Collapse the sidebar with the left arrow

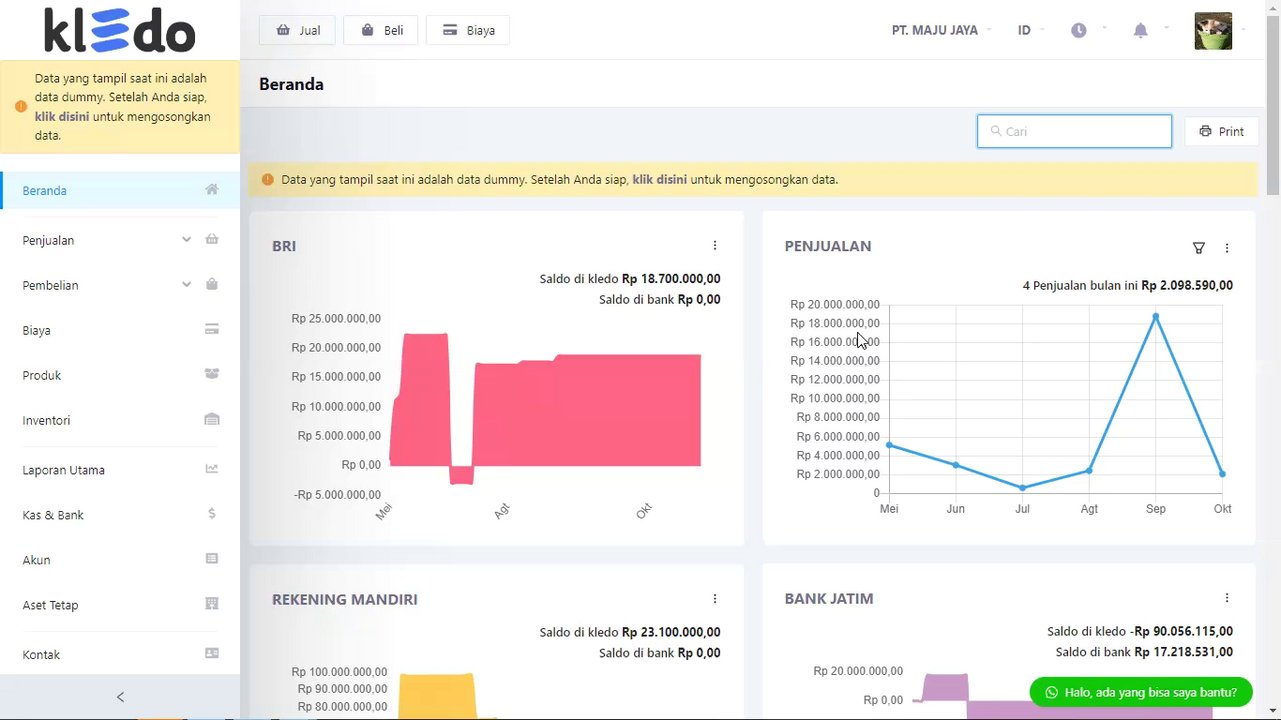(120, 697)
